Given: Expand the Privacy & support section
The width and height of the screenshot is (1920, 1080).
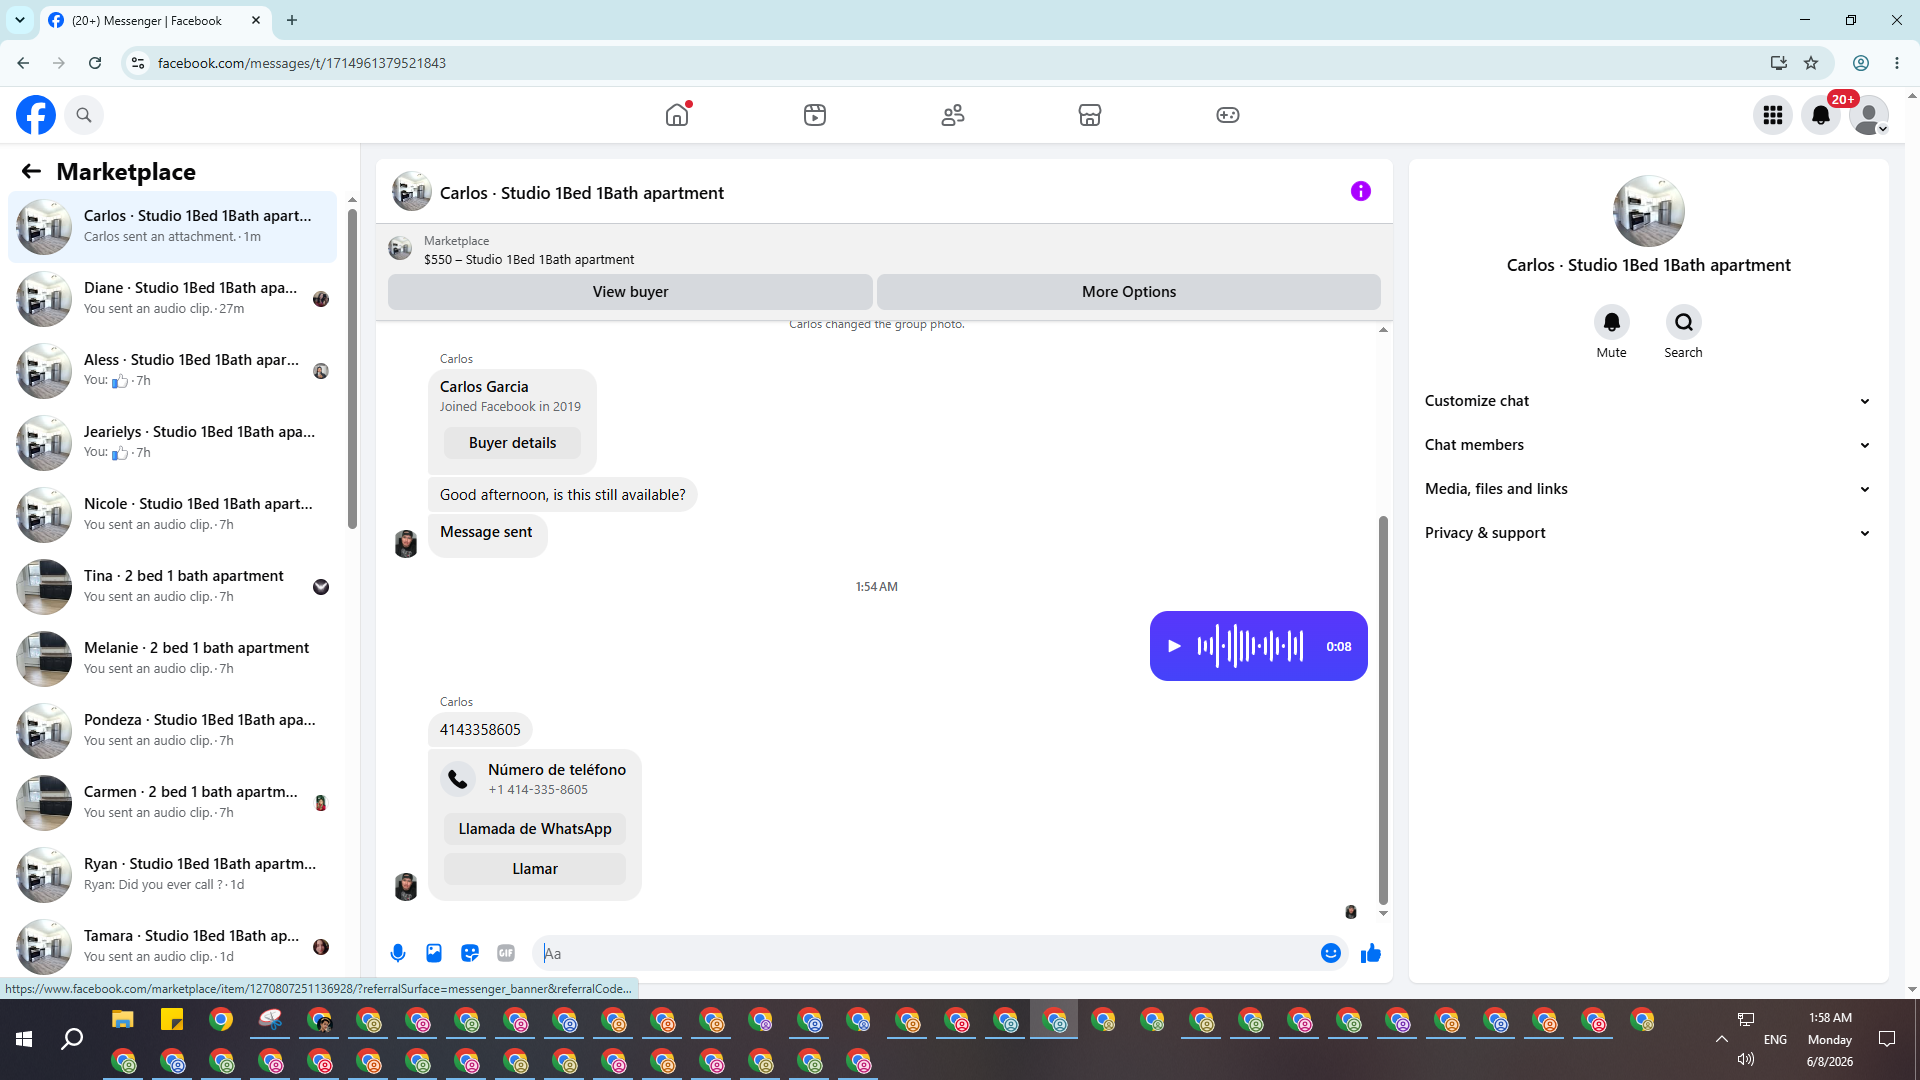Looking at the screenshot, I should pyautogui.click(x=1648, y=533).
